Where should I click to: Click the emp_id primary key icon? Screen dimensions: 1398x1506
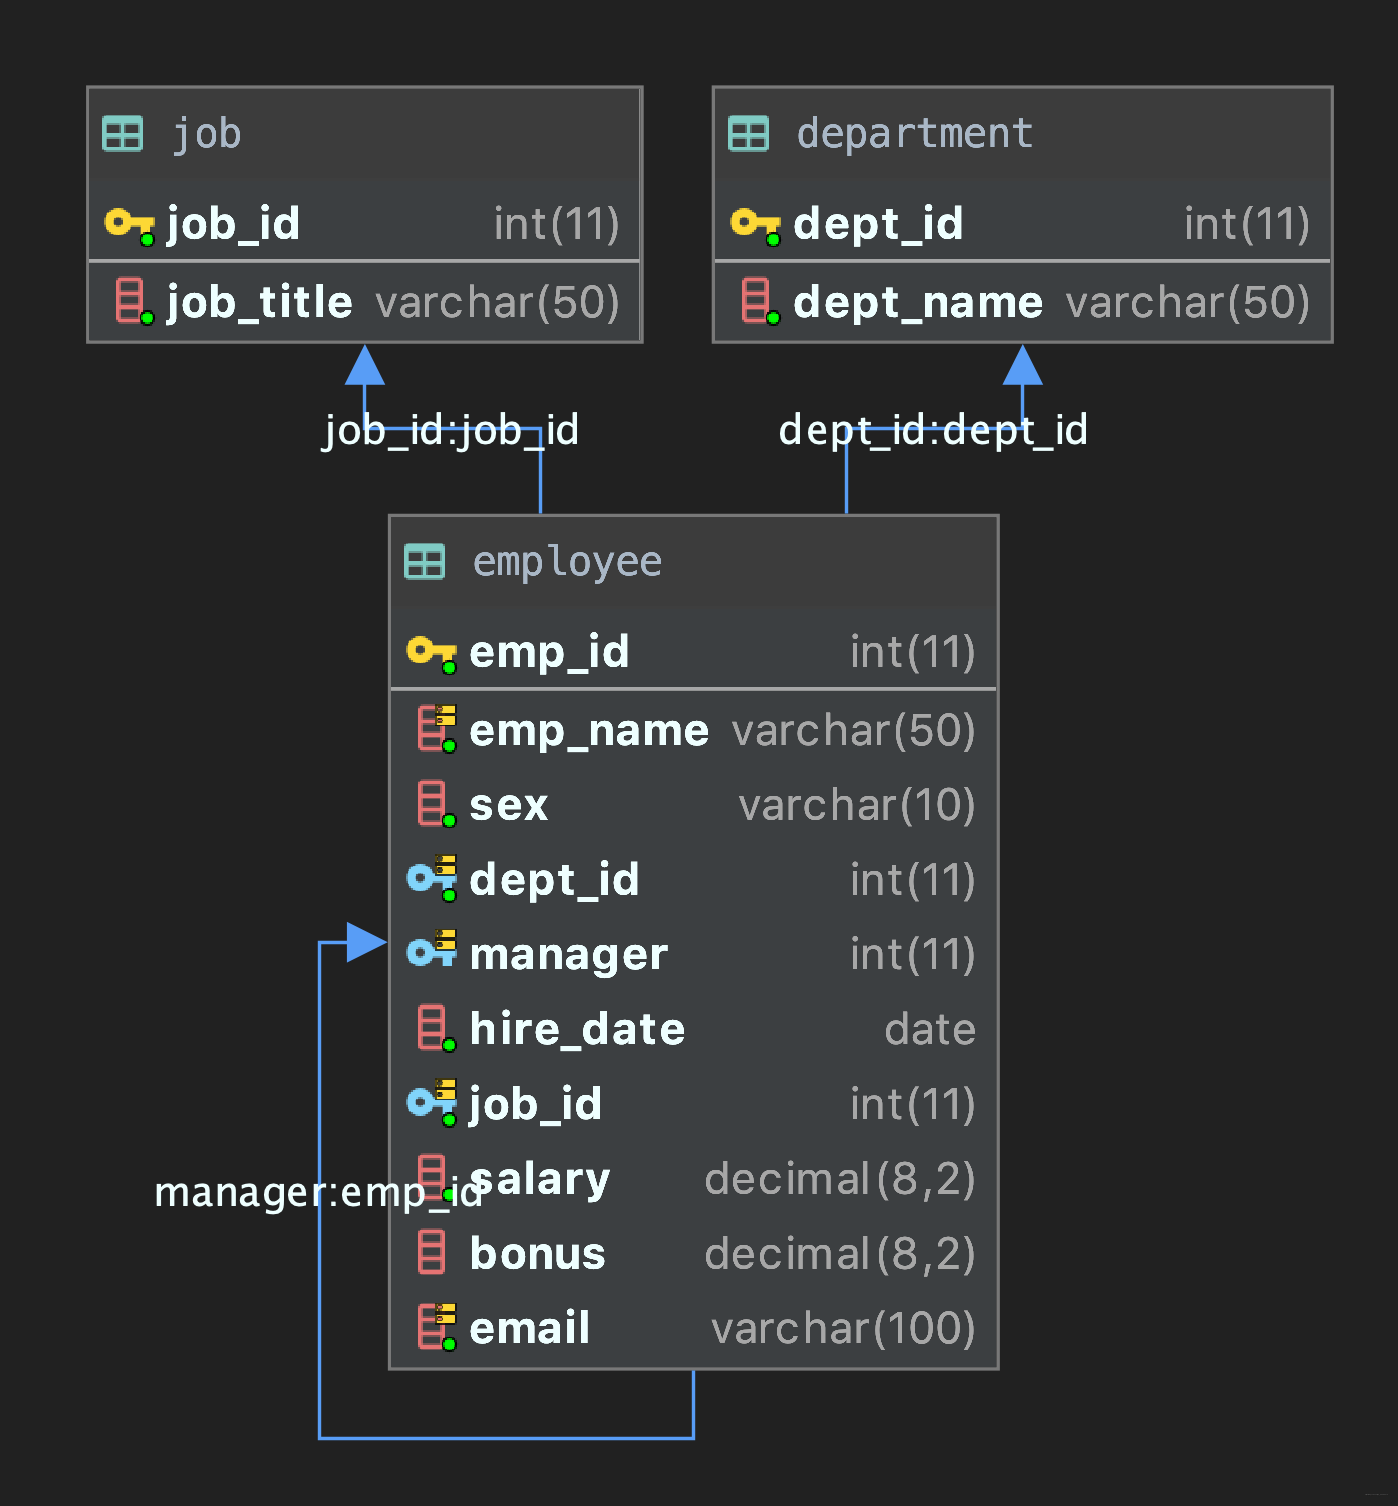point(431,652)
